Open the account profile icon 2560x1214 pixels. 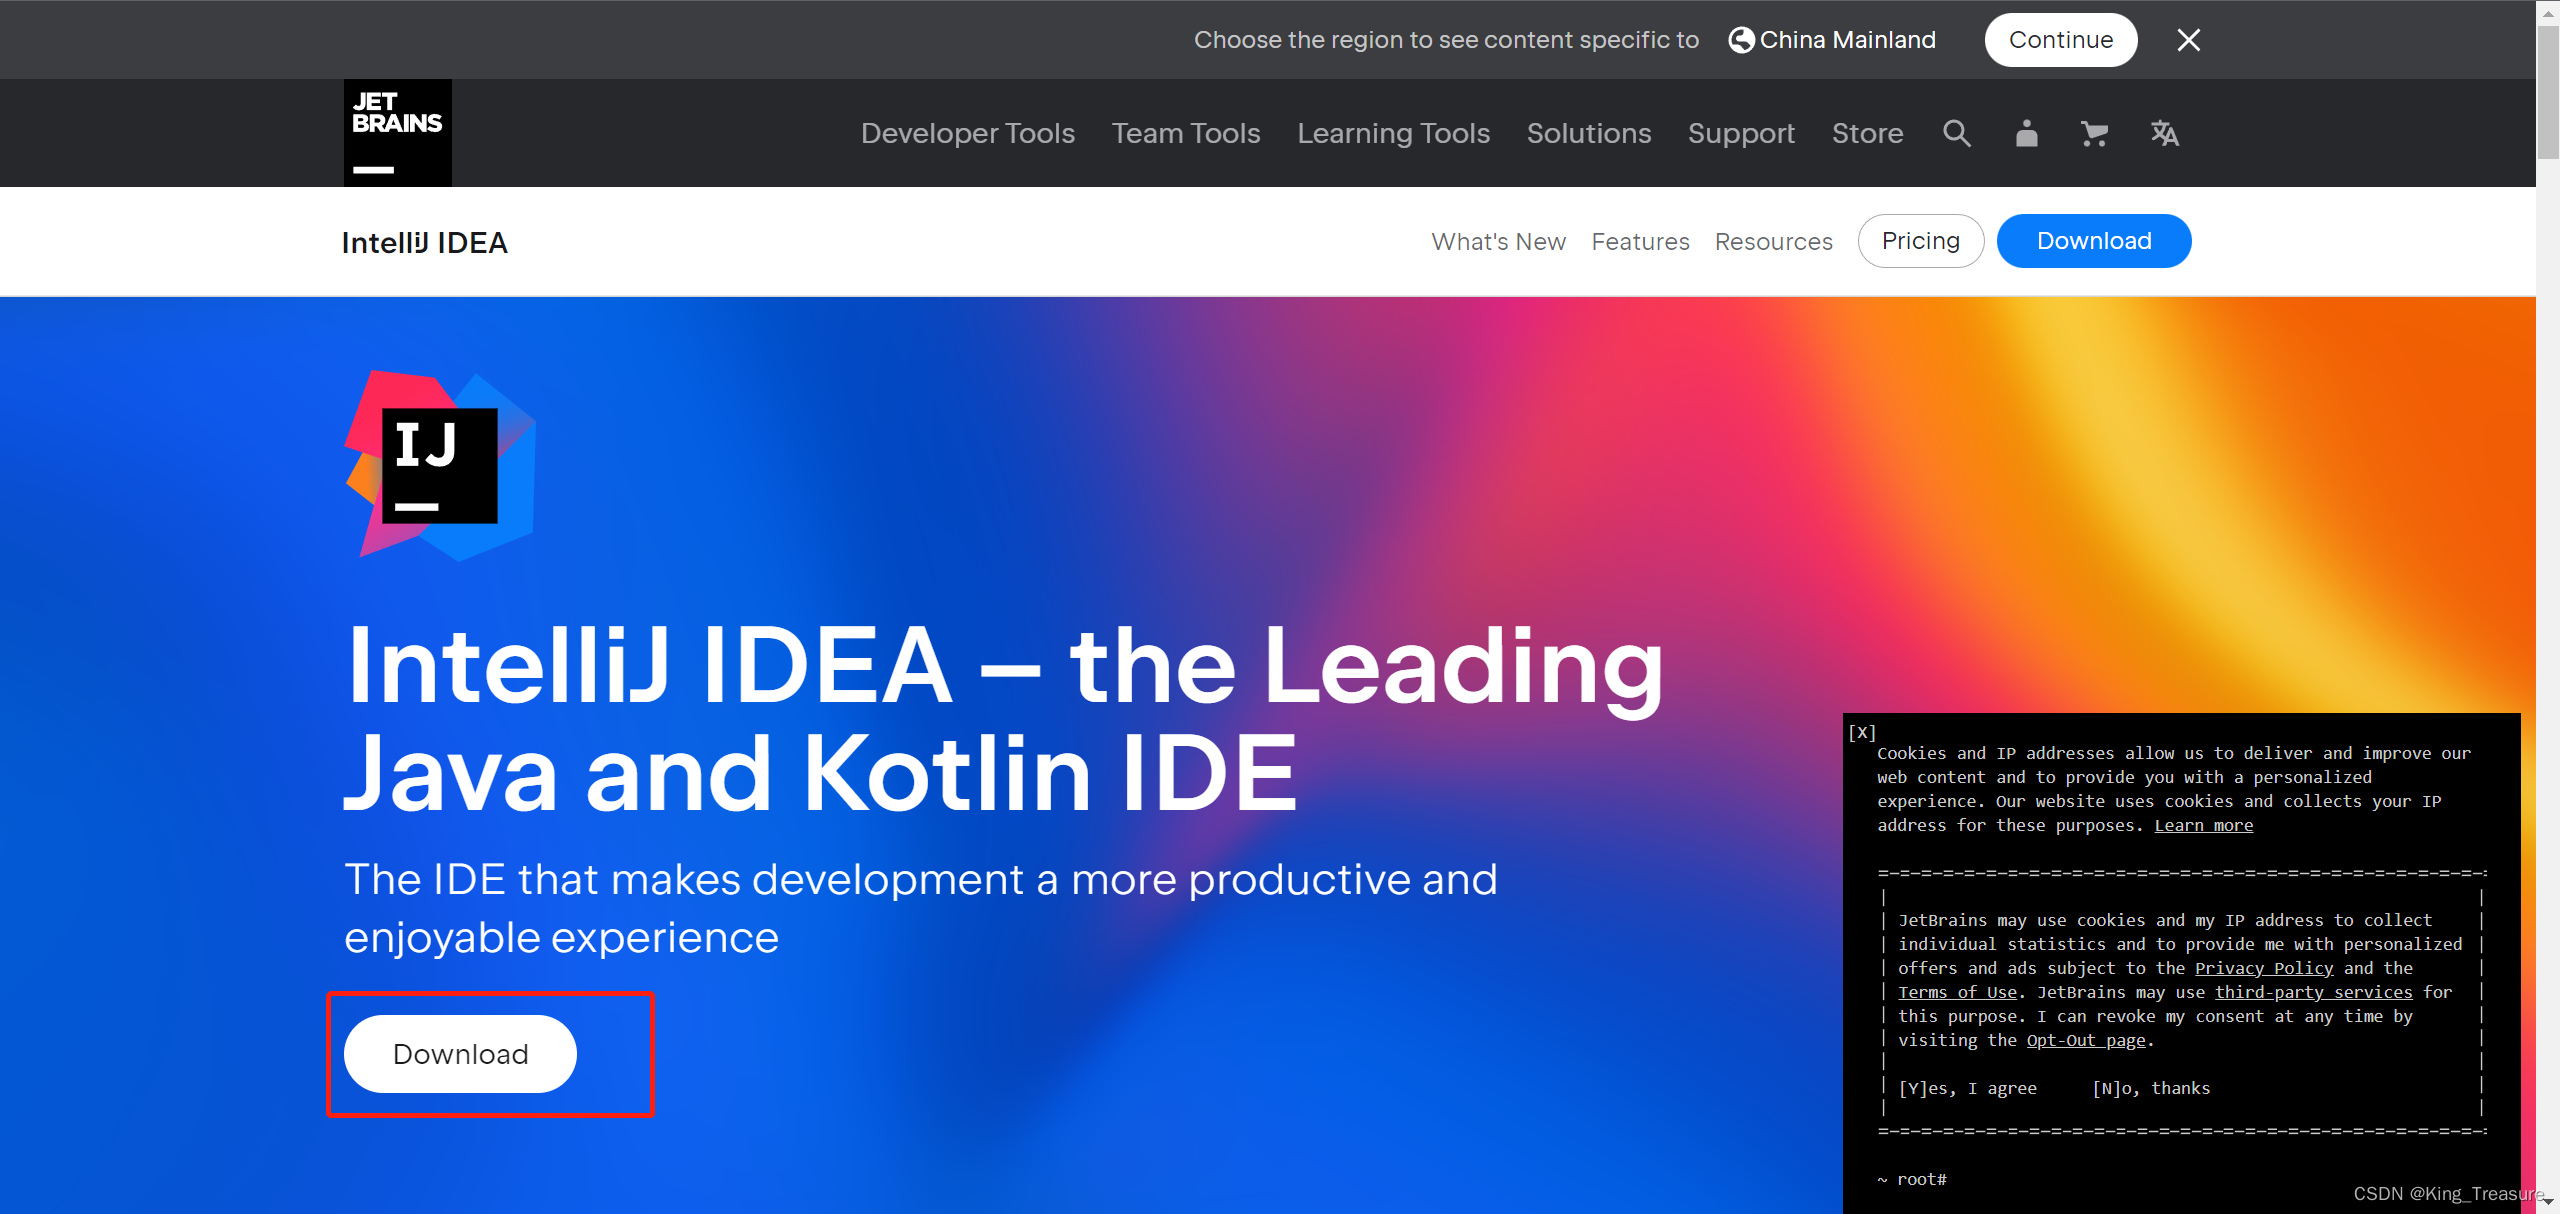click(2026, 133)
